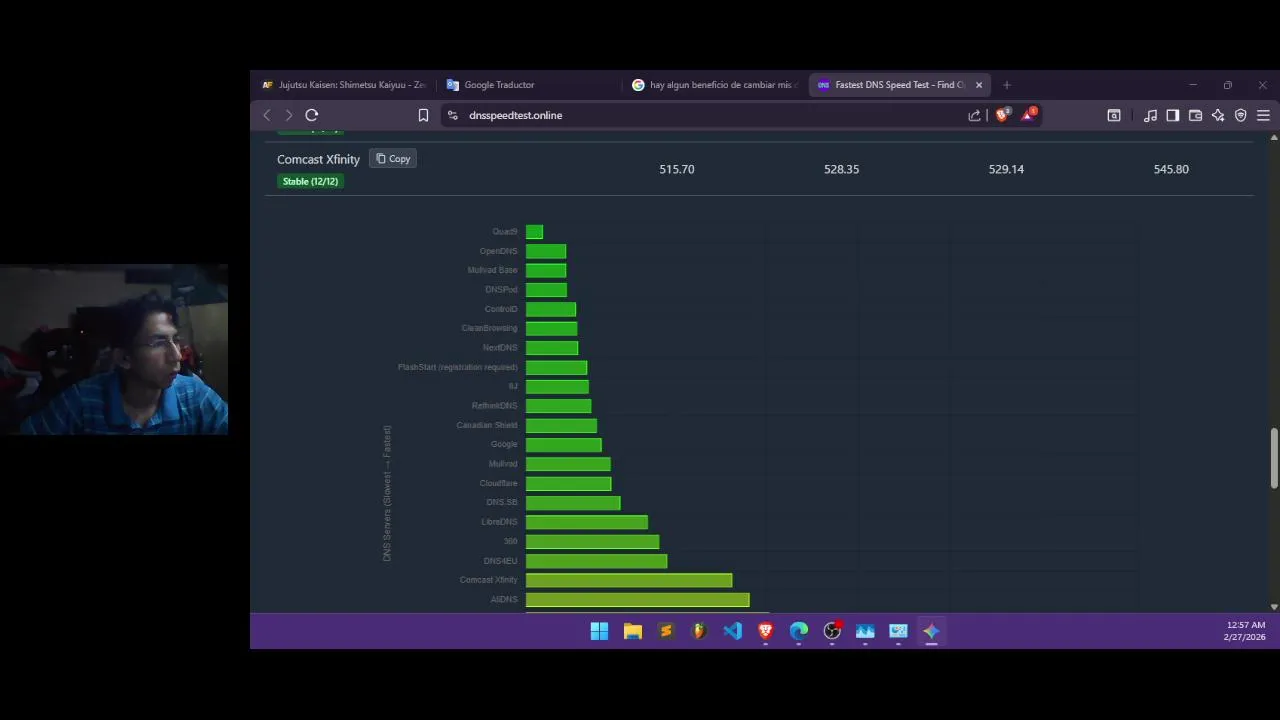Open the blue graph app in taskbar
This screenshot has width=1280, height=720.
(865, 631)
